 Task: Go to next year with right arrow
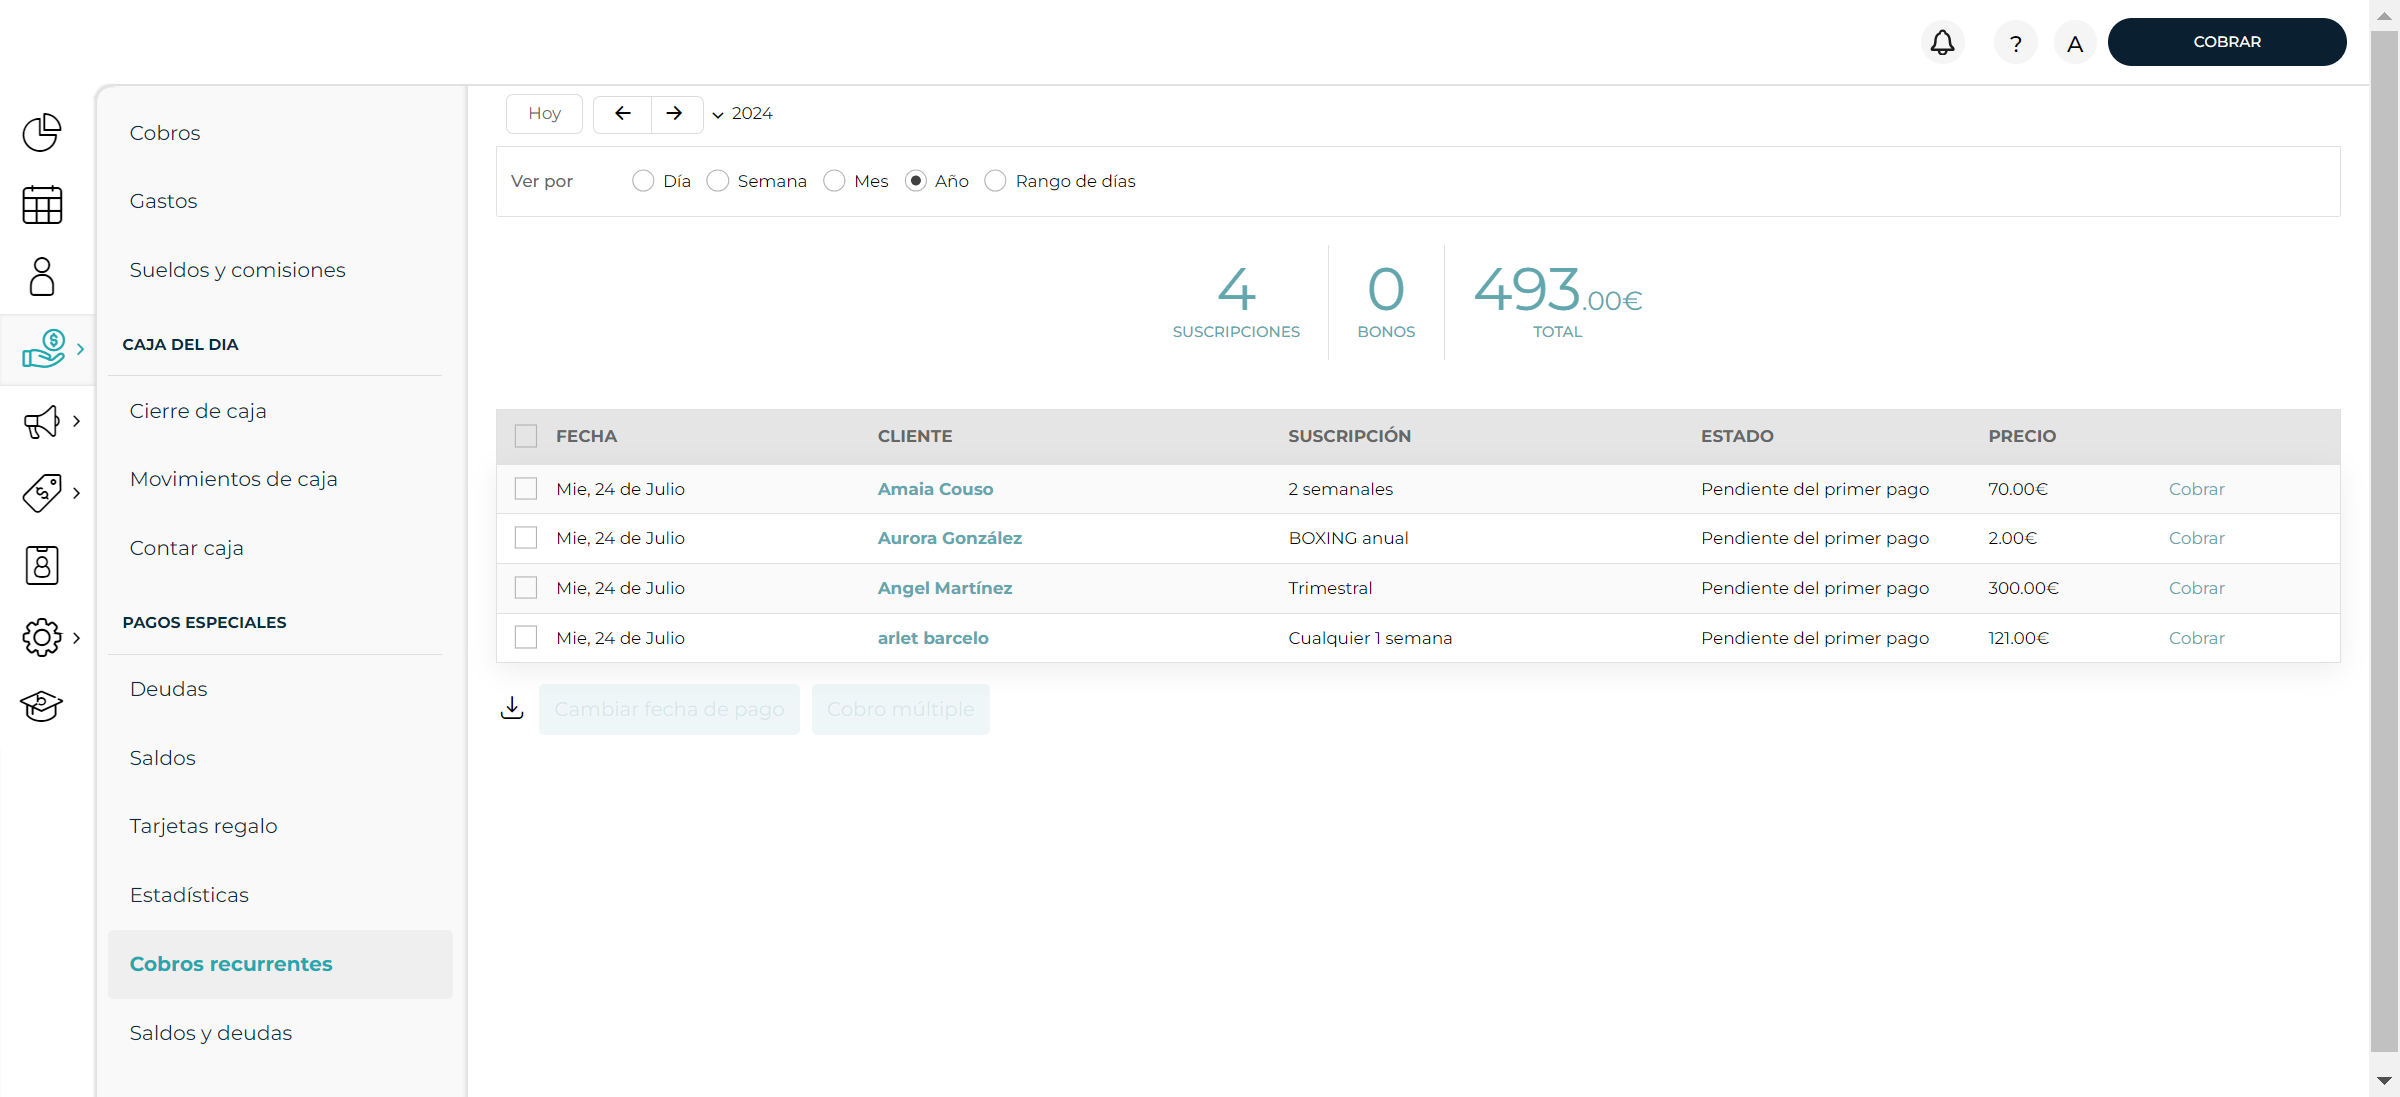(675, 114)
